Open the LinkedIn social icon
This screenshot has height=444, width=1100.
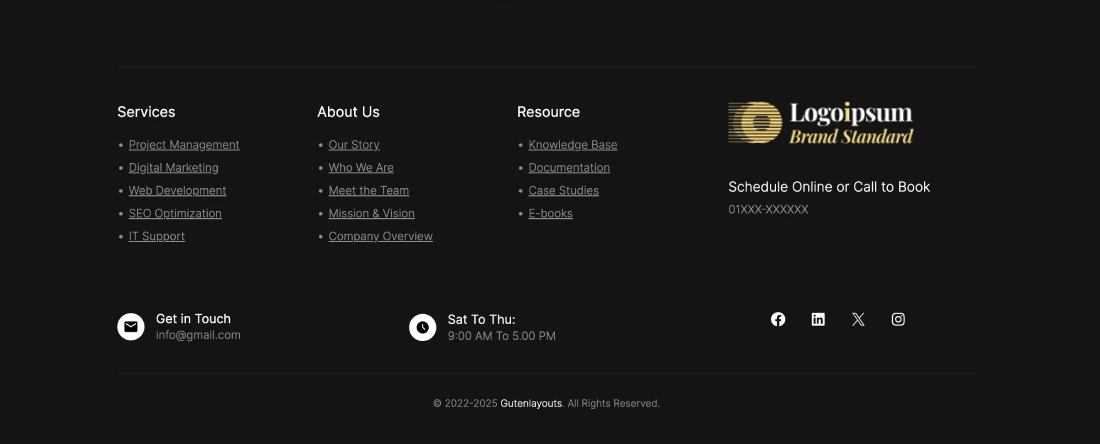[818, 319]
